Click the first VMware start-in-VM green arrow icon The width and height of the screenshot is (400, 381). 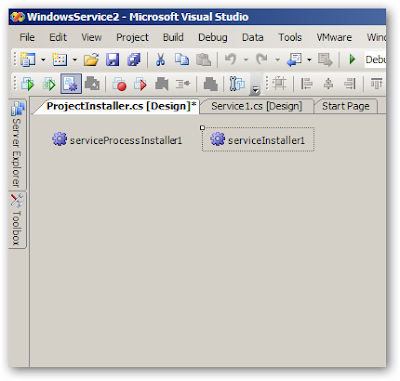click(x=28, y=84)
